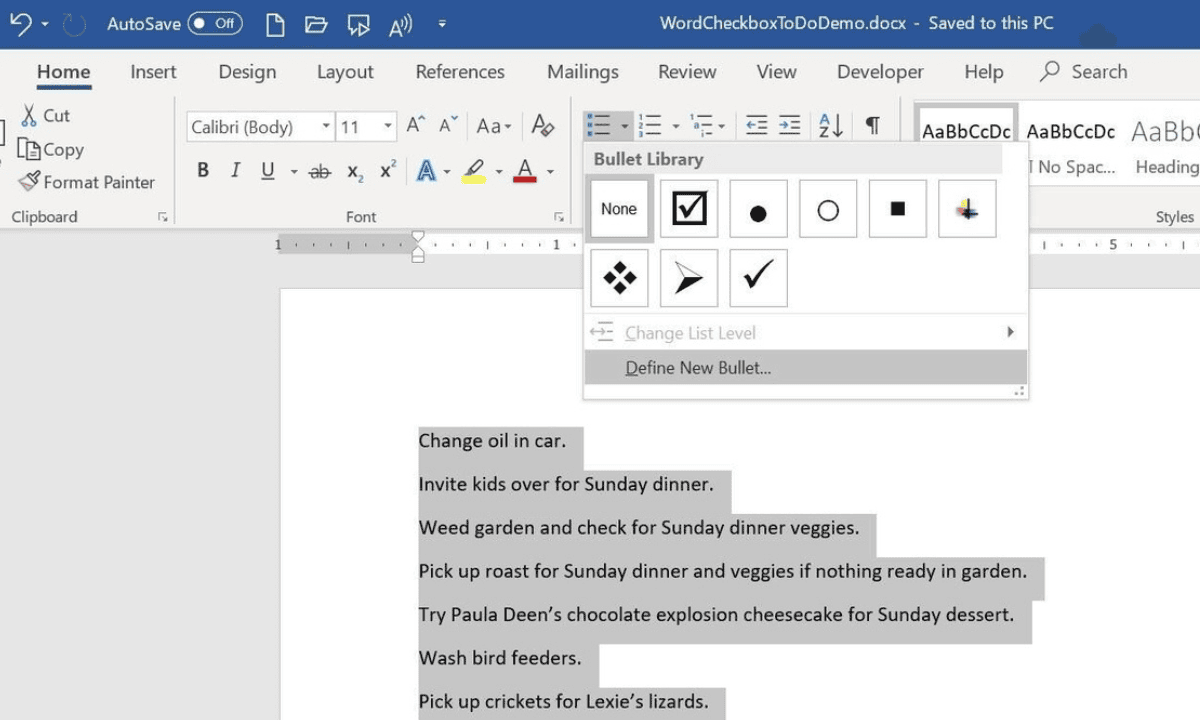Show paragraph marks with the pilcrow icon
The height and width of the screenshot is (720, 1200).
coord(871,125)
